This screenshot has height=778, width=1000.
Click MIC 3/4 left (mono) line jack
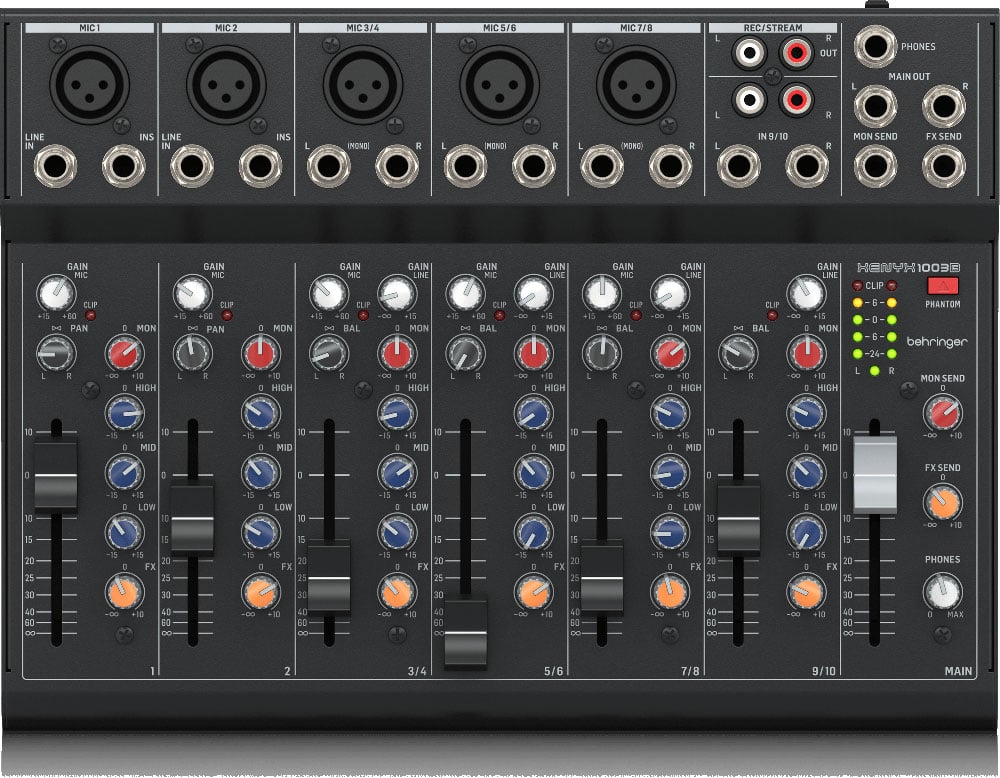(x=328, y=166)
